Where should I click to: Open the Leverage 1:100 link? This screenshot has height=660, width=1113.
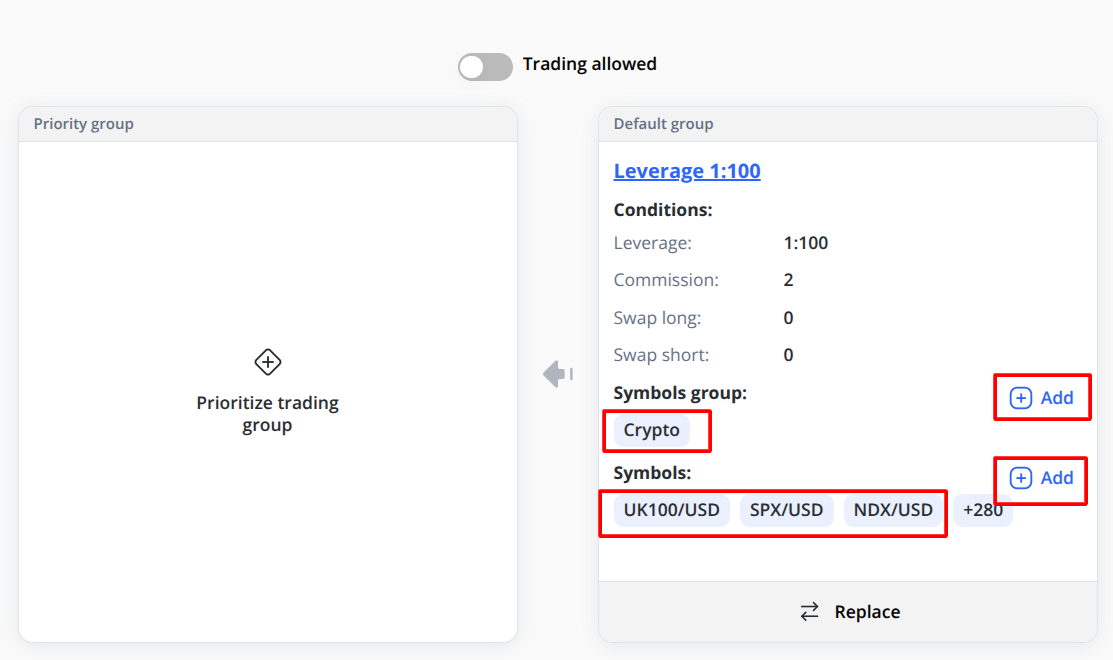tap(686, 171)
